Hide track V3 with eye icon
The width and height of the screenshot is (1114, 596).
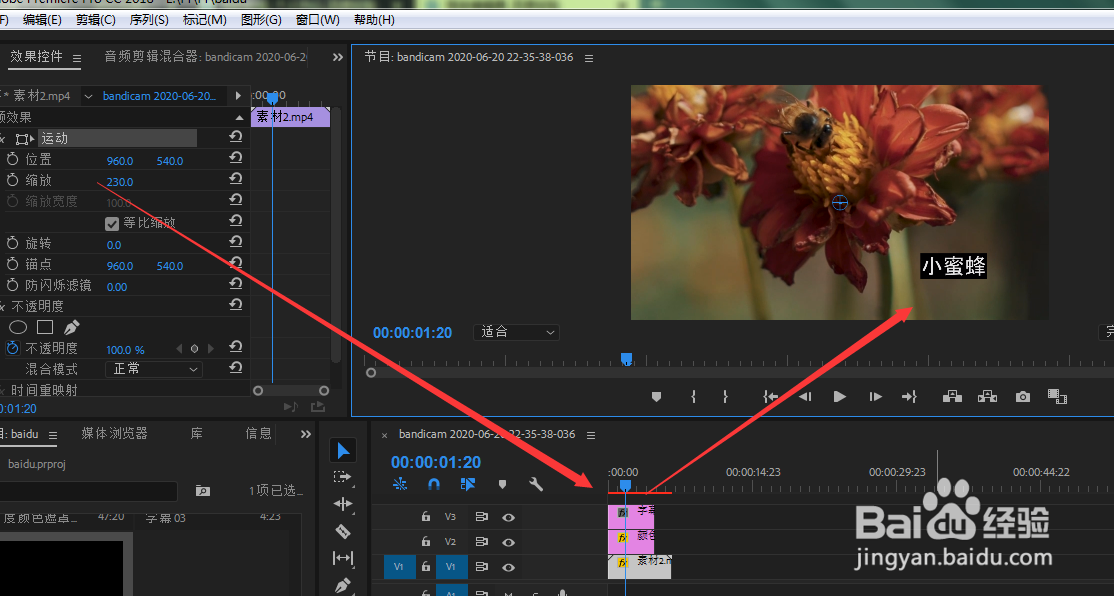click(509, 517)
